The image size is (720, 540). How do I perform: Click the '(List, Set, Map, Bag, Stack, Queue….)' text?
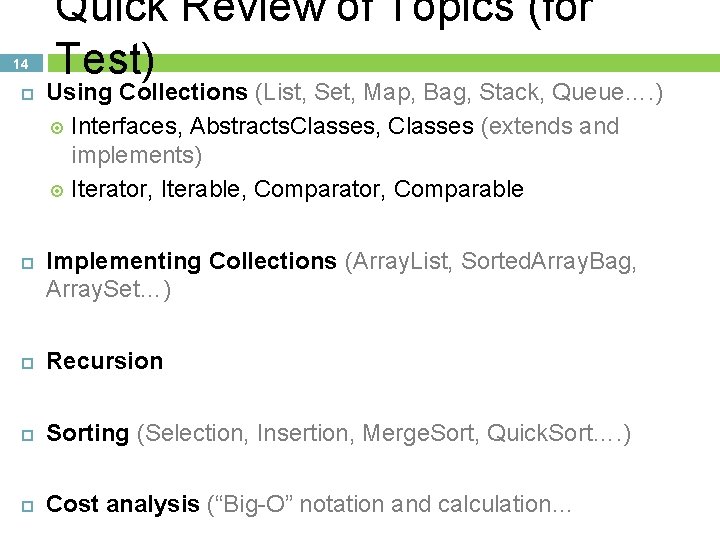[x=459, y=93]
